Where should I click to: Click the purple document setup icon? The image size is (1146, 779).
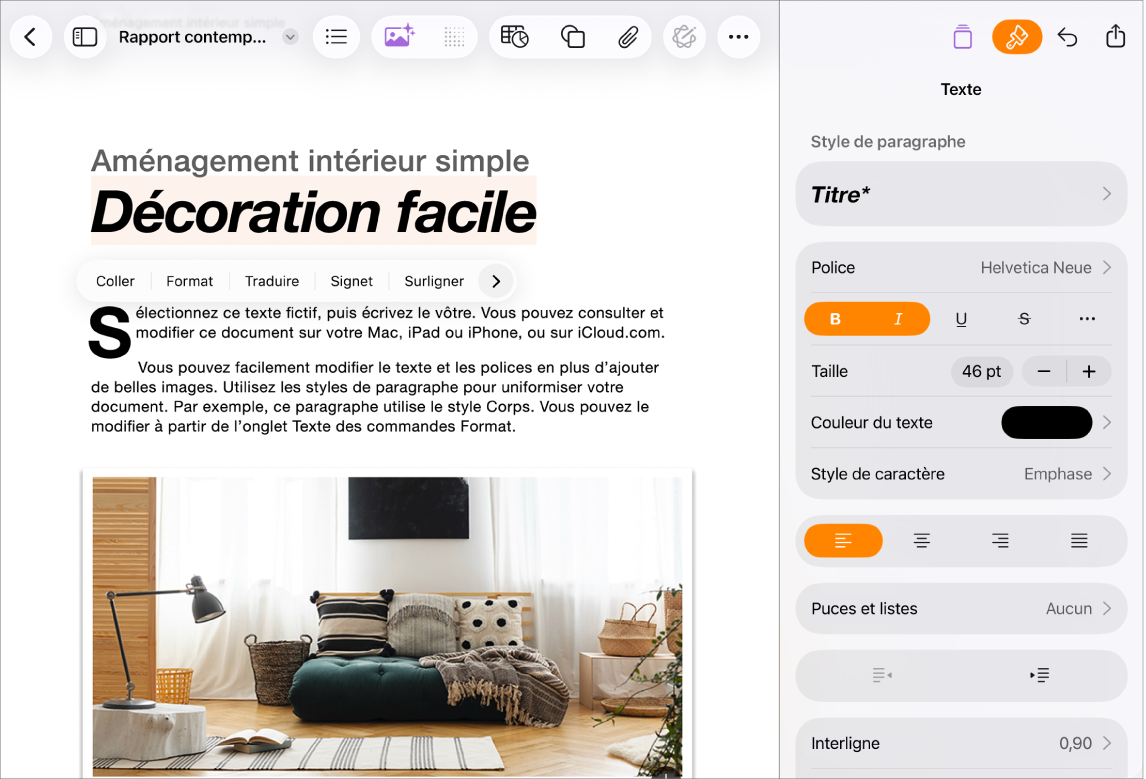tap(963, 37)
